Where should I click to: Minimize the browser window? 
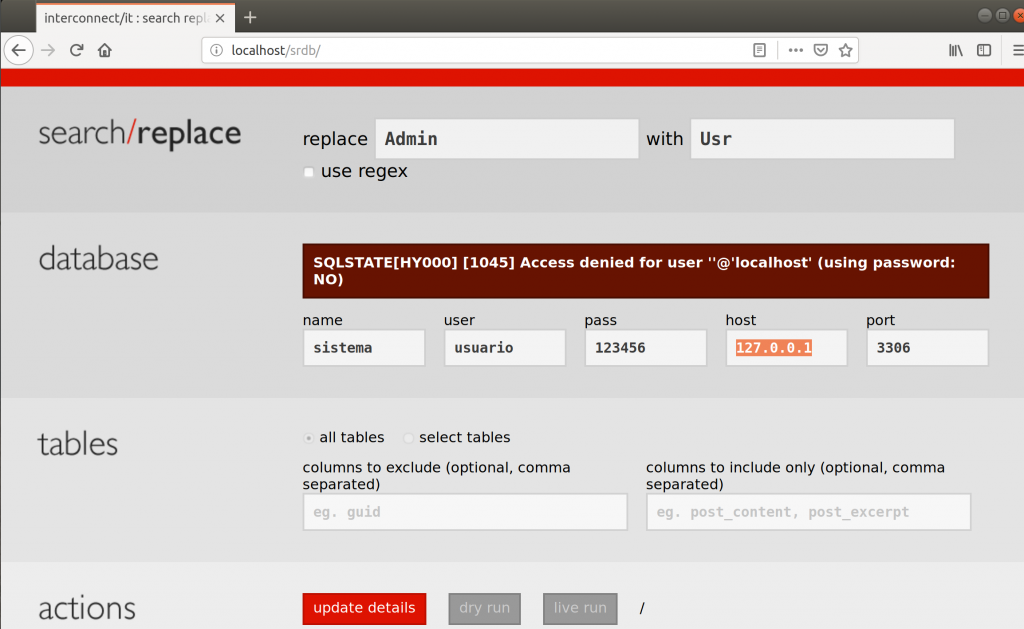click(x=985, y=16)
